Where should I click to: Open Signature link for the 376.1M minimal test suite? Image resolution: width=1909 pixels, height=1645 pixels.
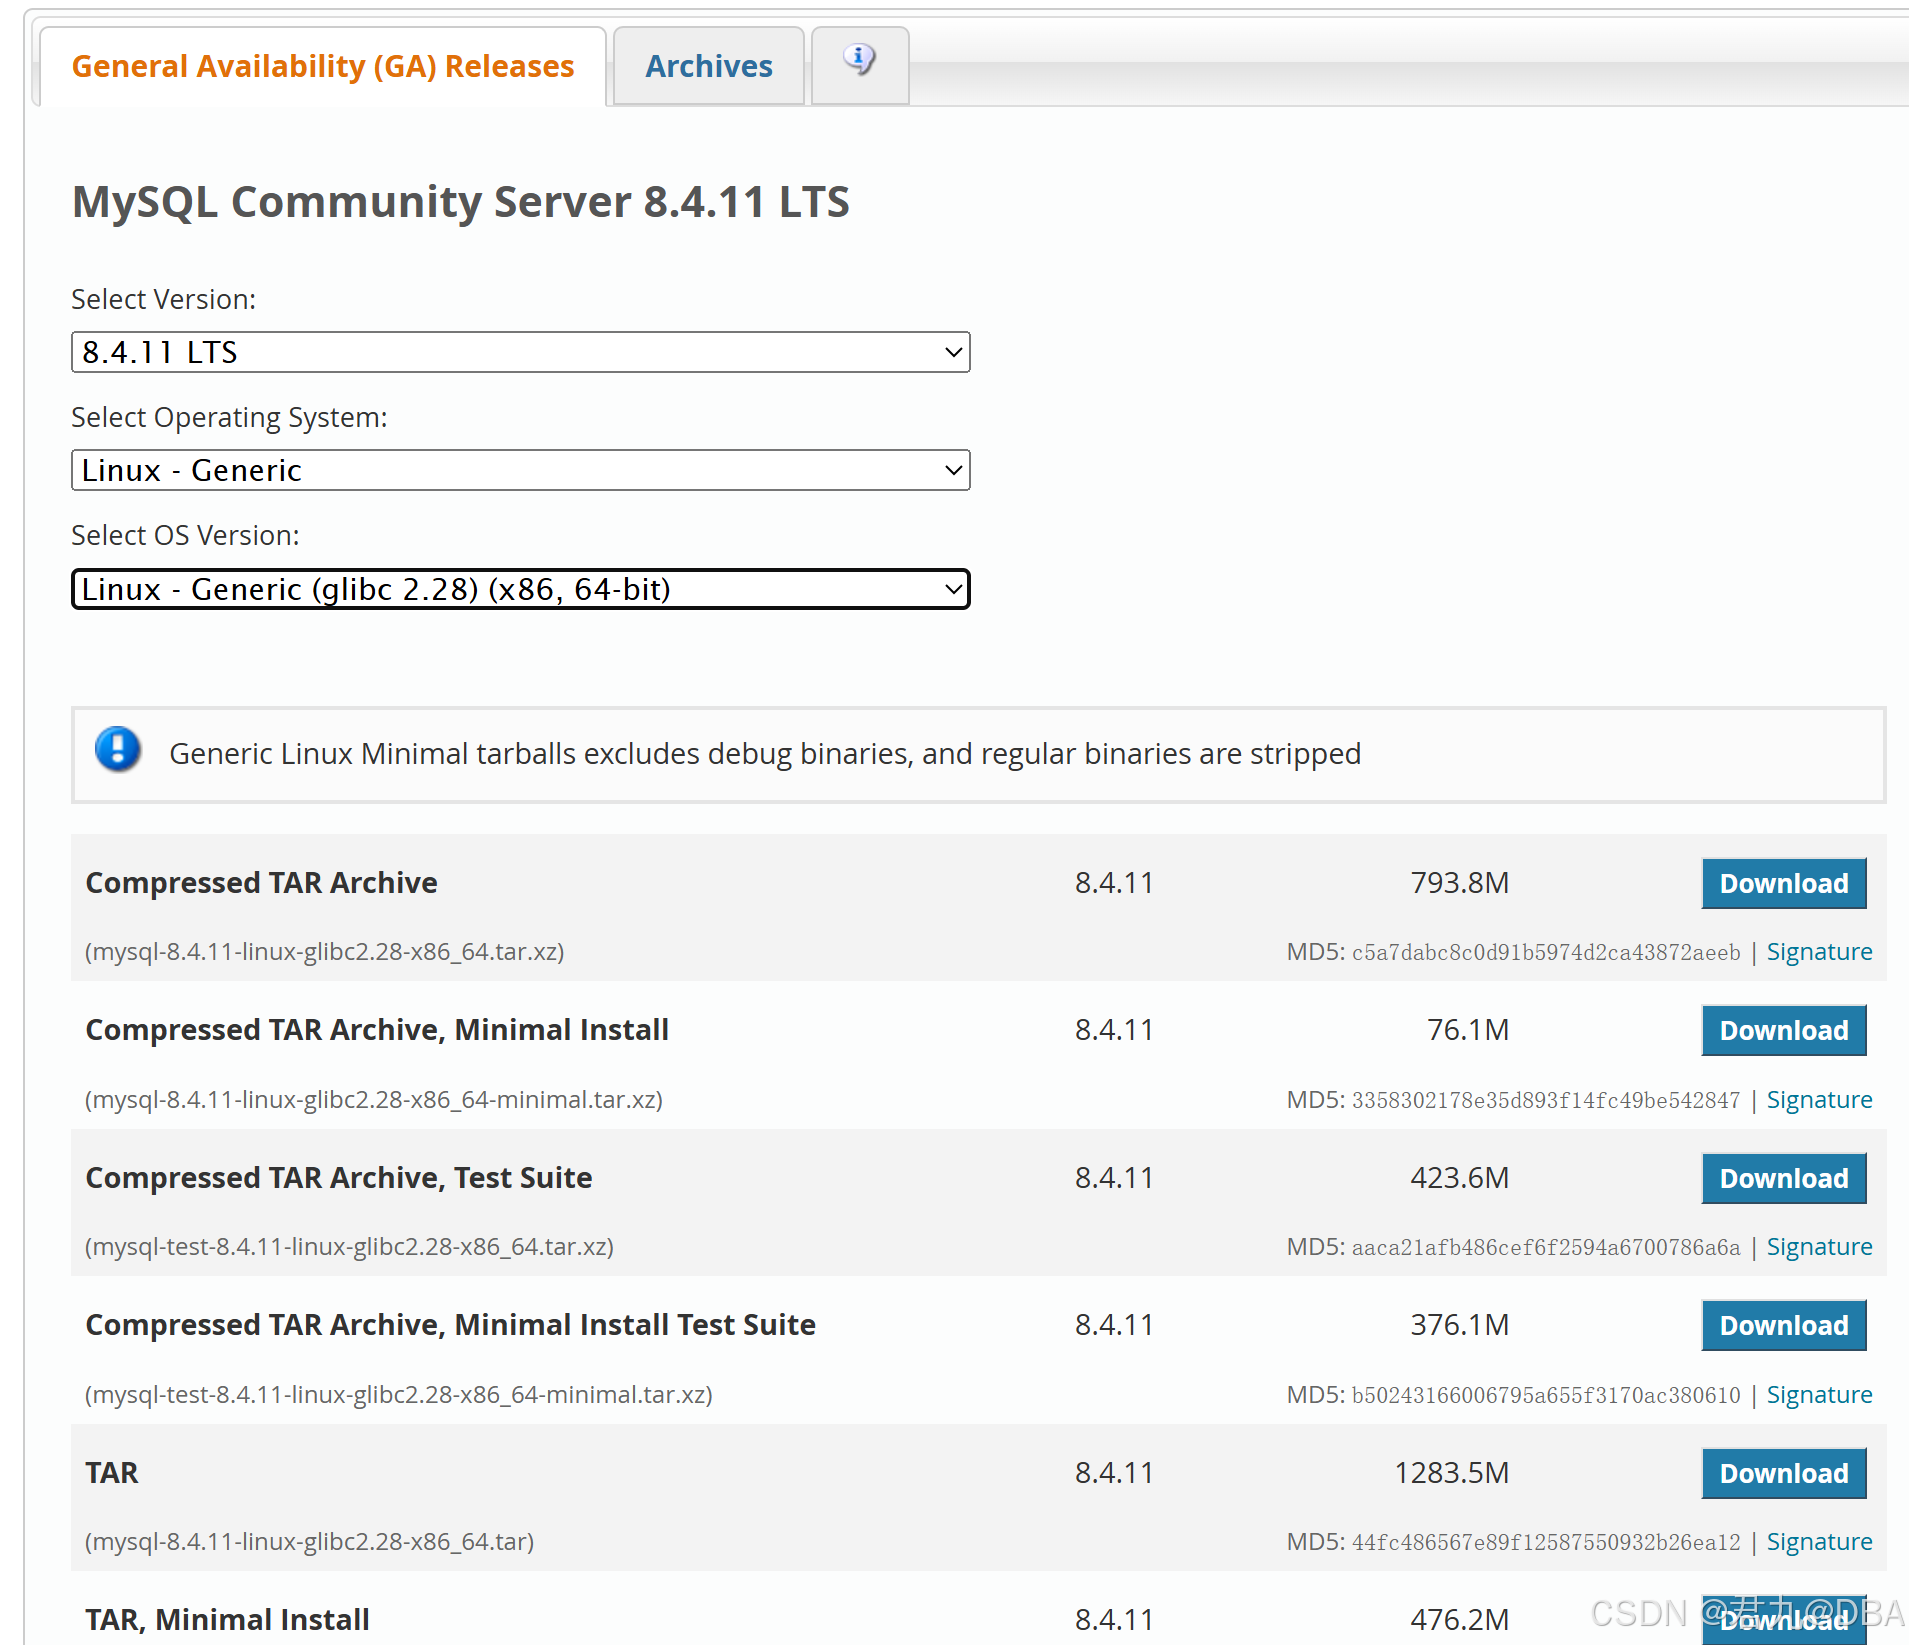pyautogui.click(x=1819, y=1395)
